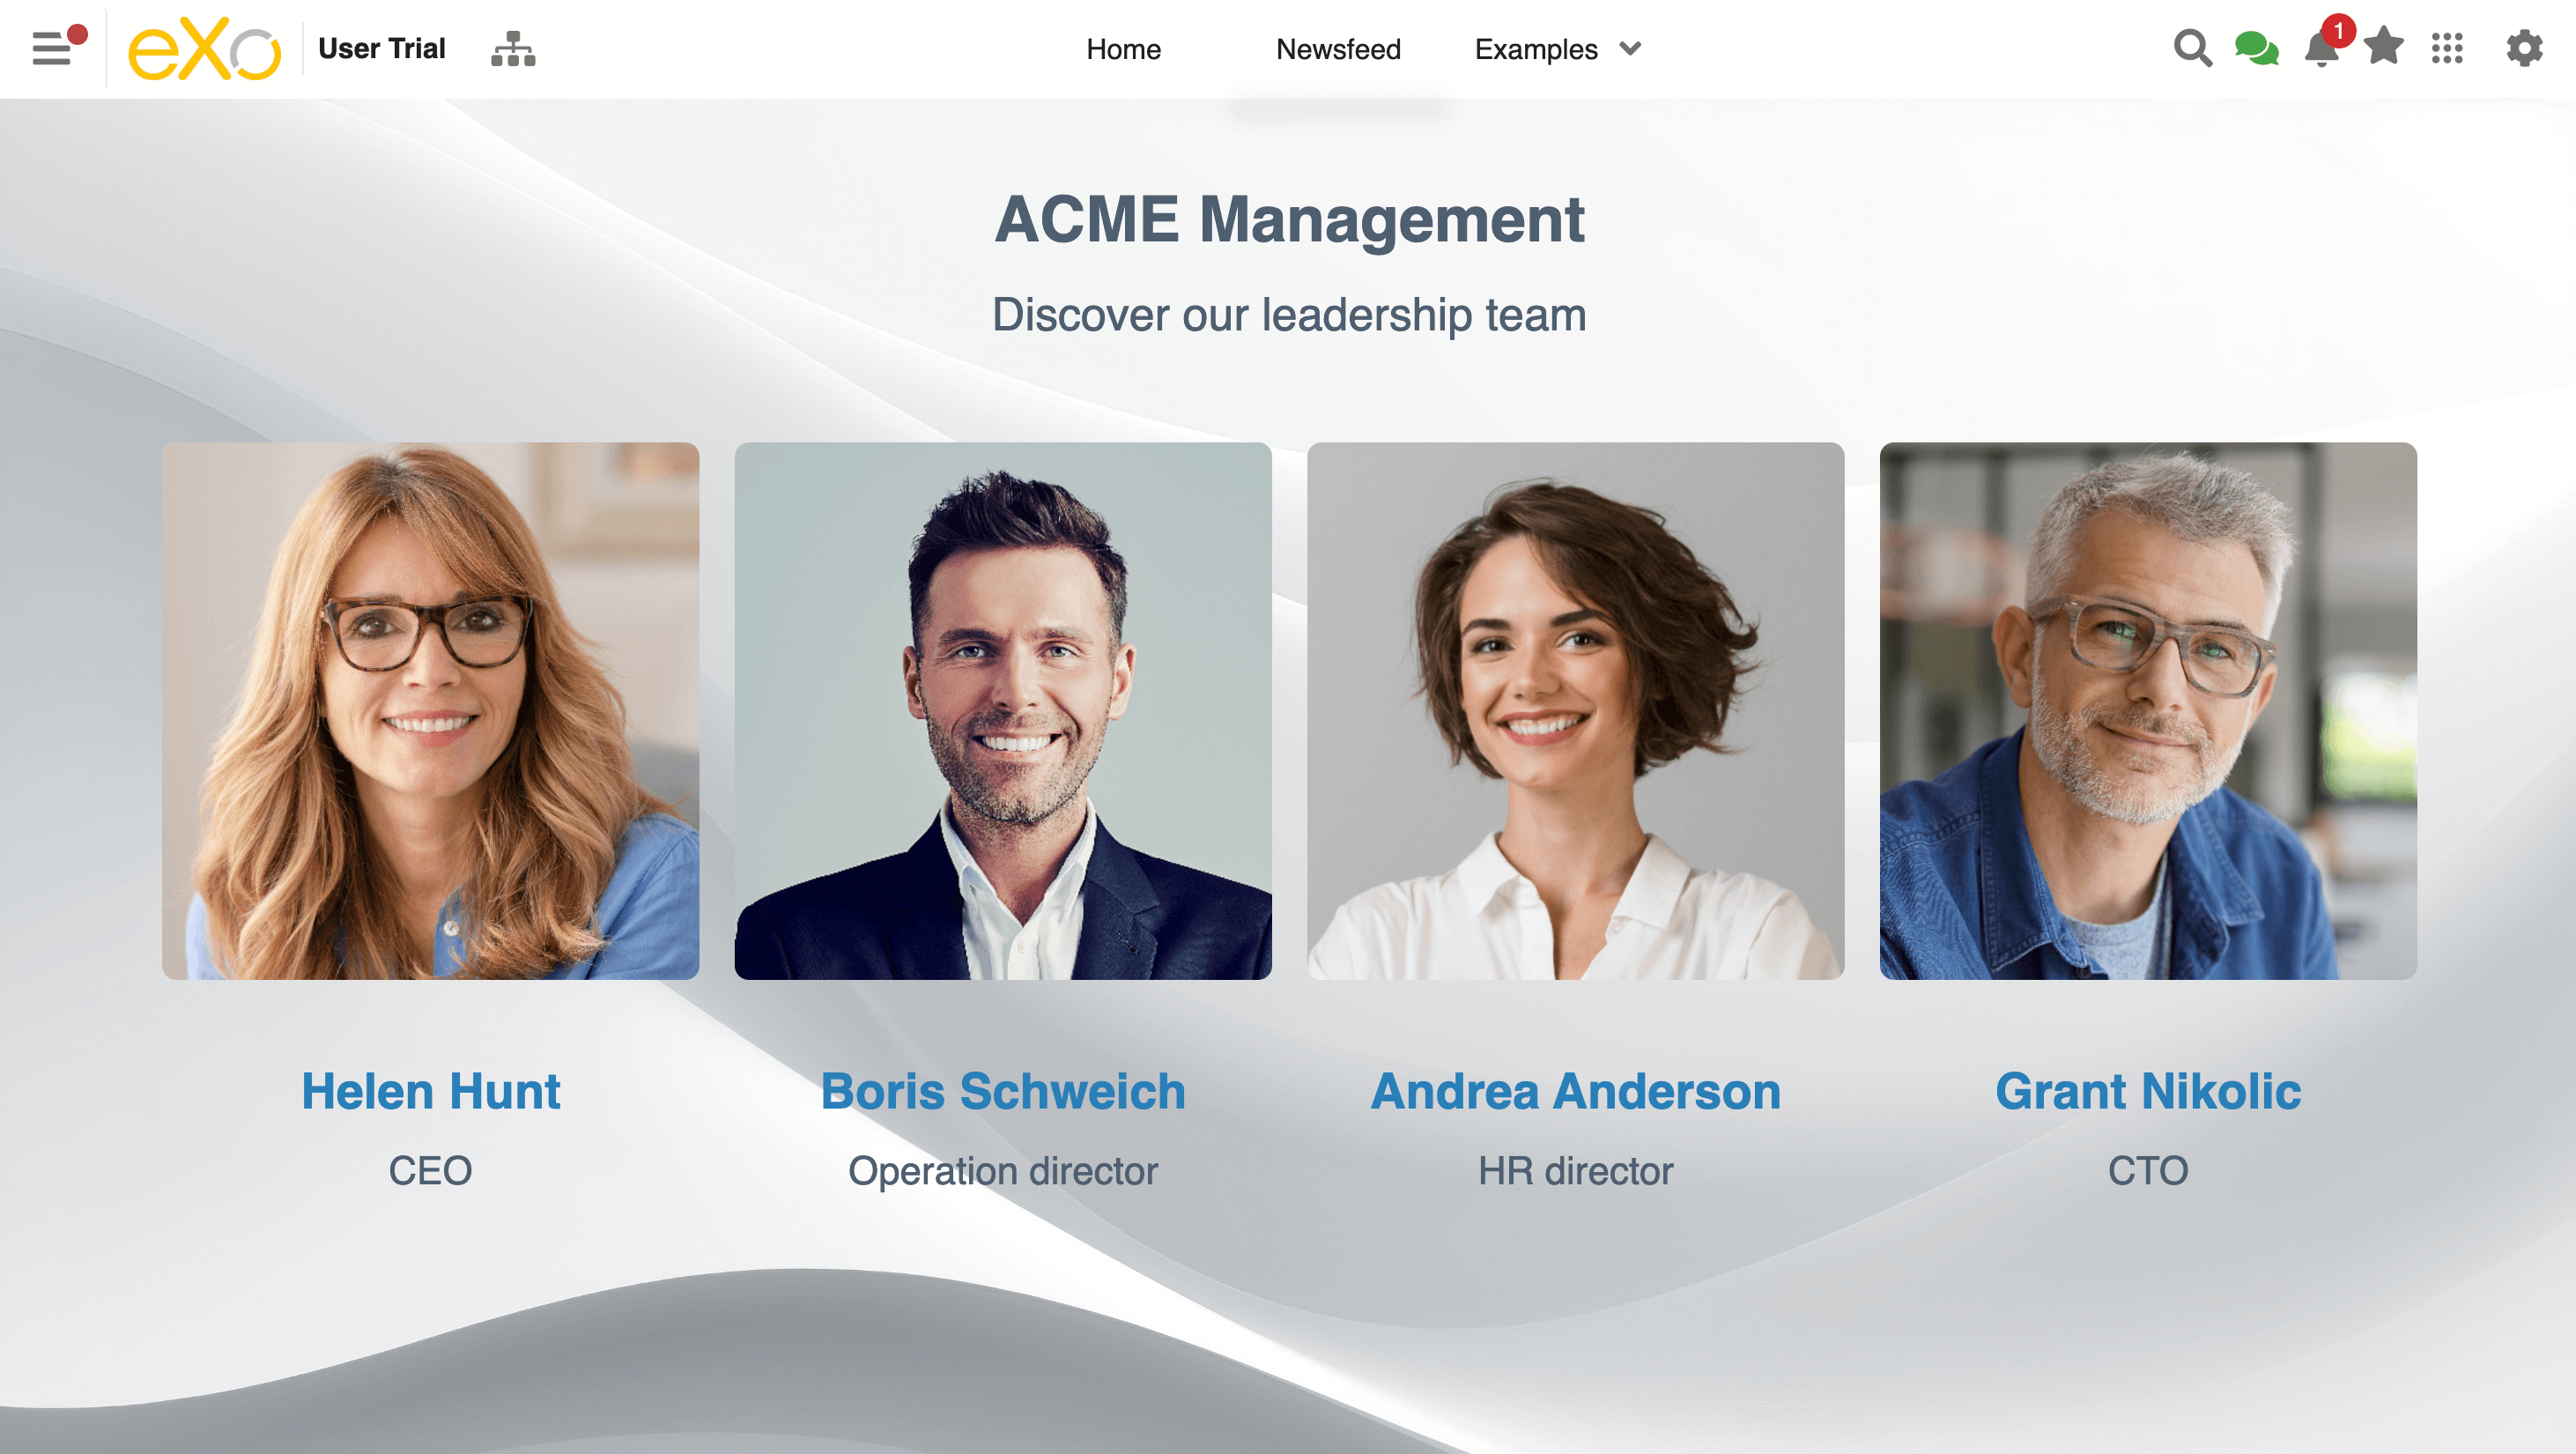Click the User Trial site name
Viewport: 2576px width, 1454px height.
(381, 48)
